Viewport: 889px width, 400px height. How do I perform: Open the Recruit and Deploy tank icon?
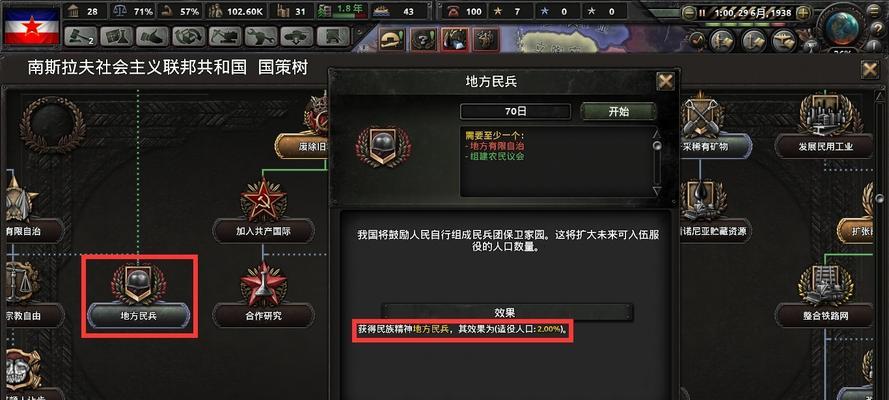297,37
